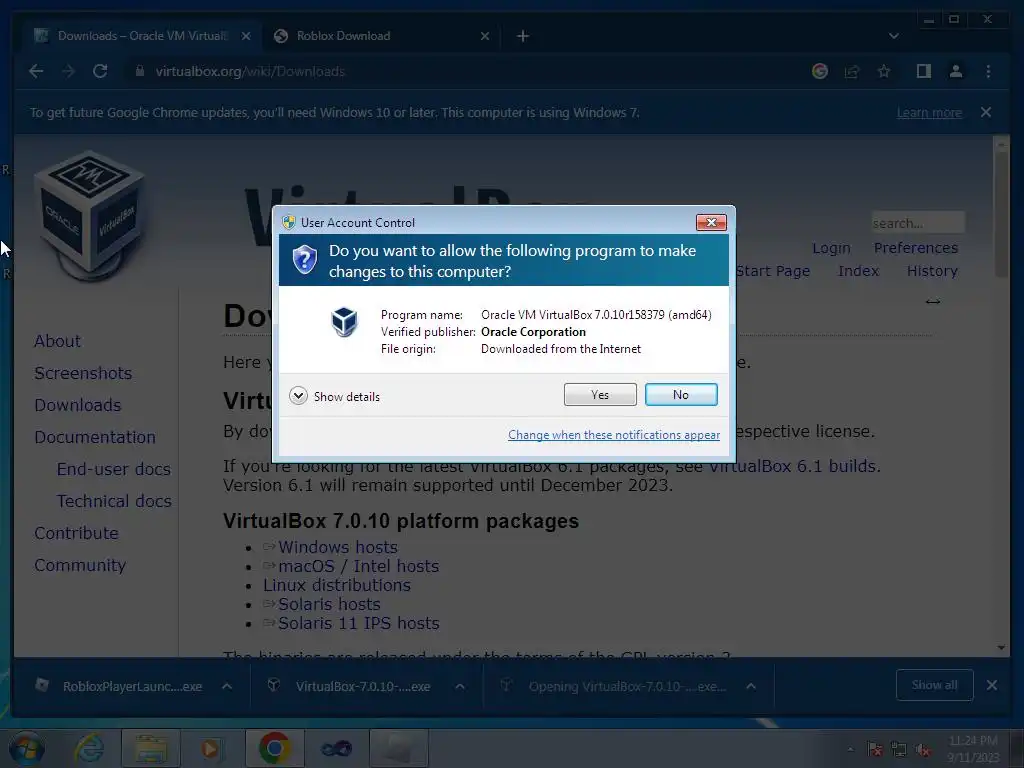Viewport: 1024px width, 768px height.
Task: Open the Index menu item
Action: point(858,271)
